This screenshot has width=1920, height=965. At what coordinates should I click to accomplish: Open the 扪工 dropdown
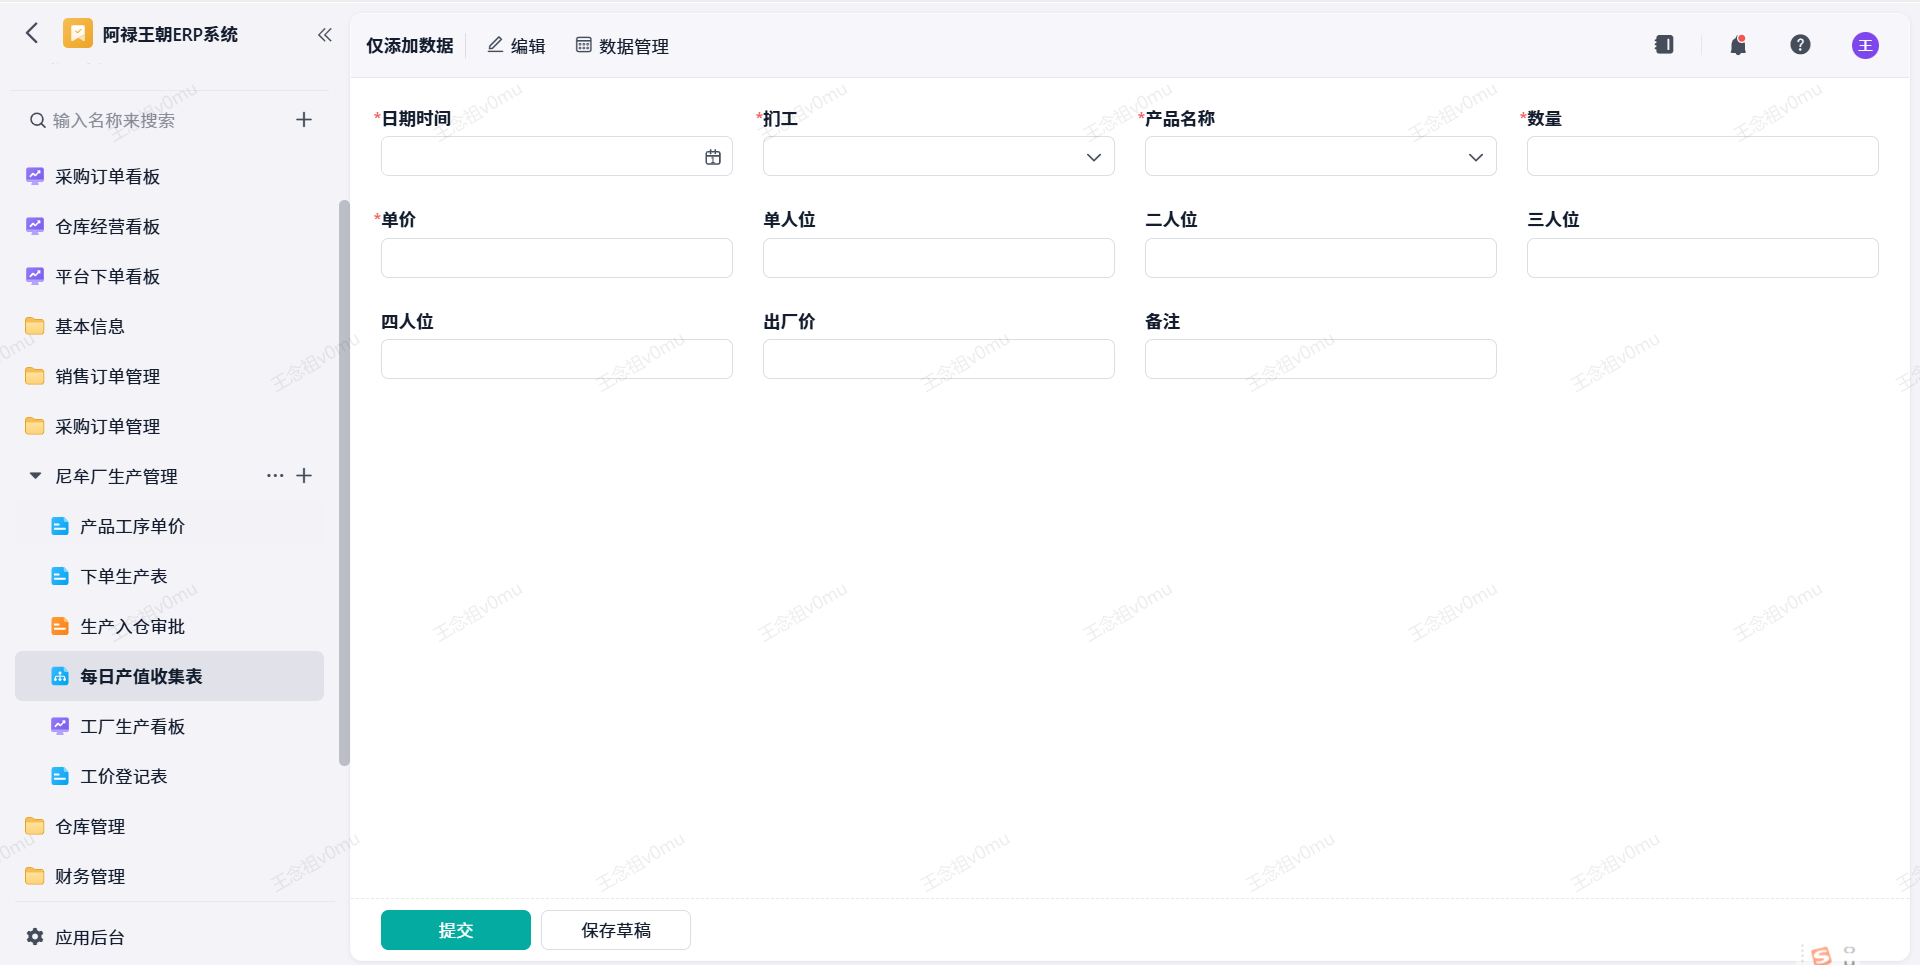(939, 157)
